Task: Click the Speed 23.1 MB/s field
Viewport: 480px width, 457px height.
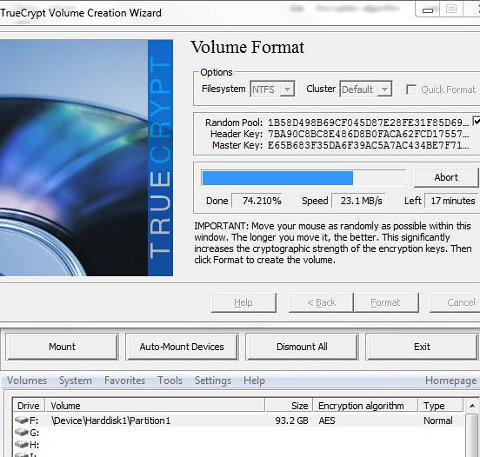Action: pos(359,201)
